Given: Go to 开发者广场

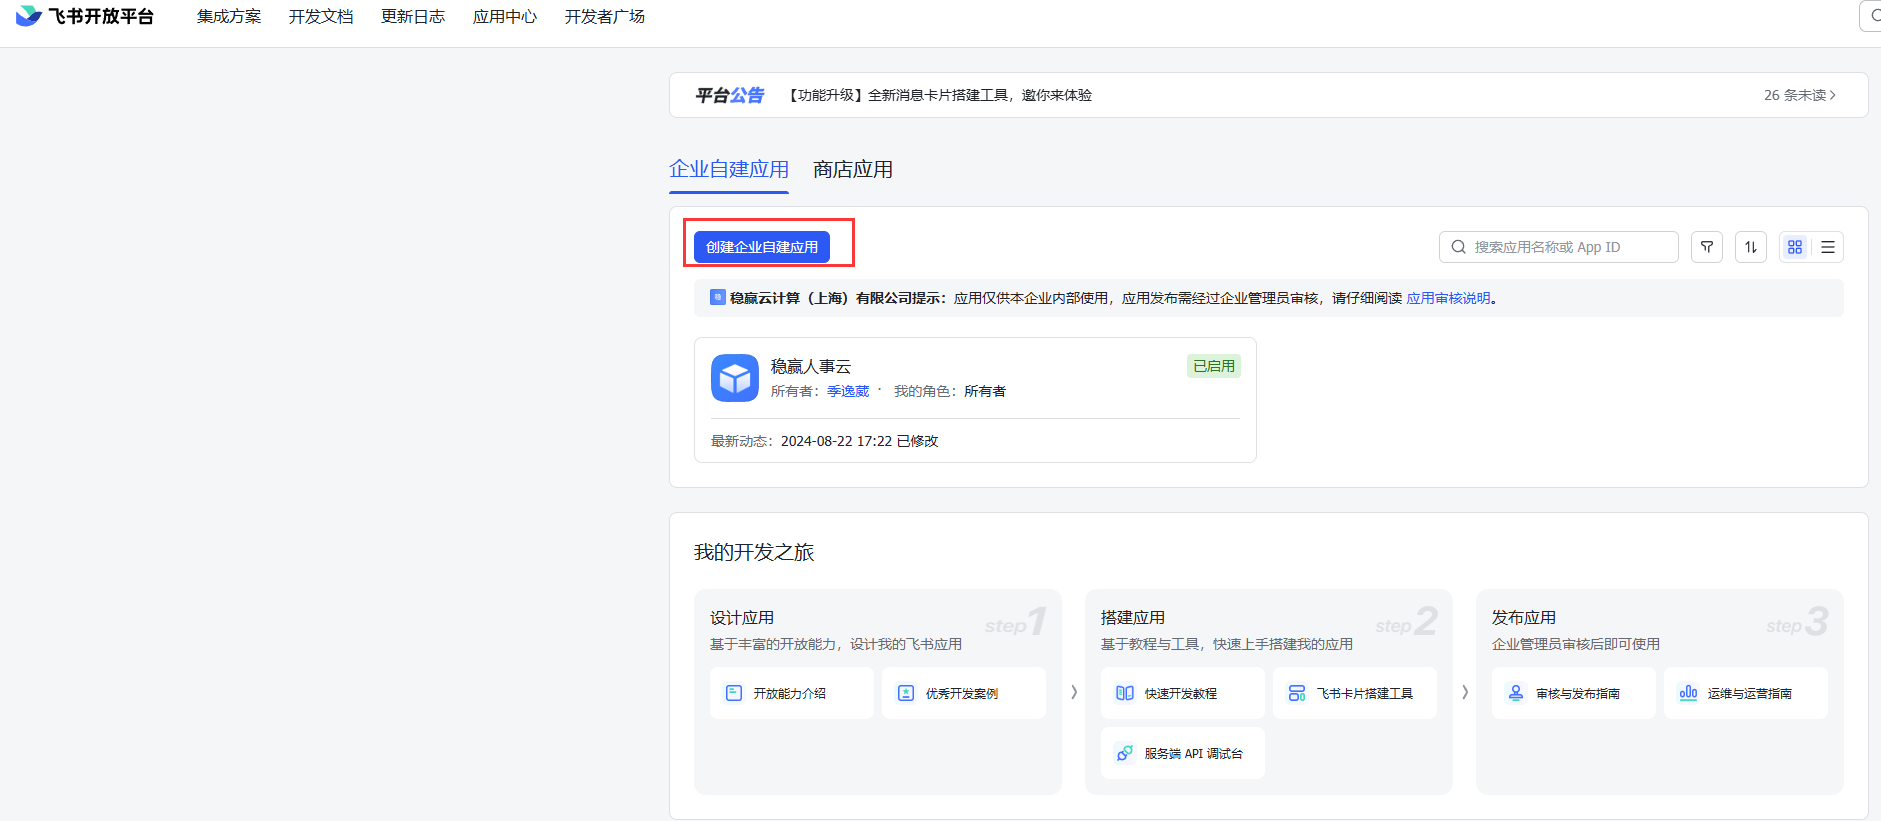Looking at the screenshot, I should (x=605, y=17).
